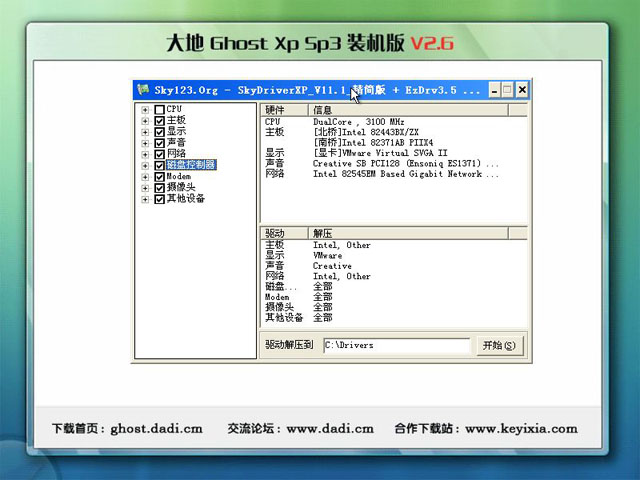Uncheck the Modem checkbox
640x480 pixels.
pyautogui.click(x=160, y=177)
